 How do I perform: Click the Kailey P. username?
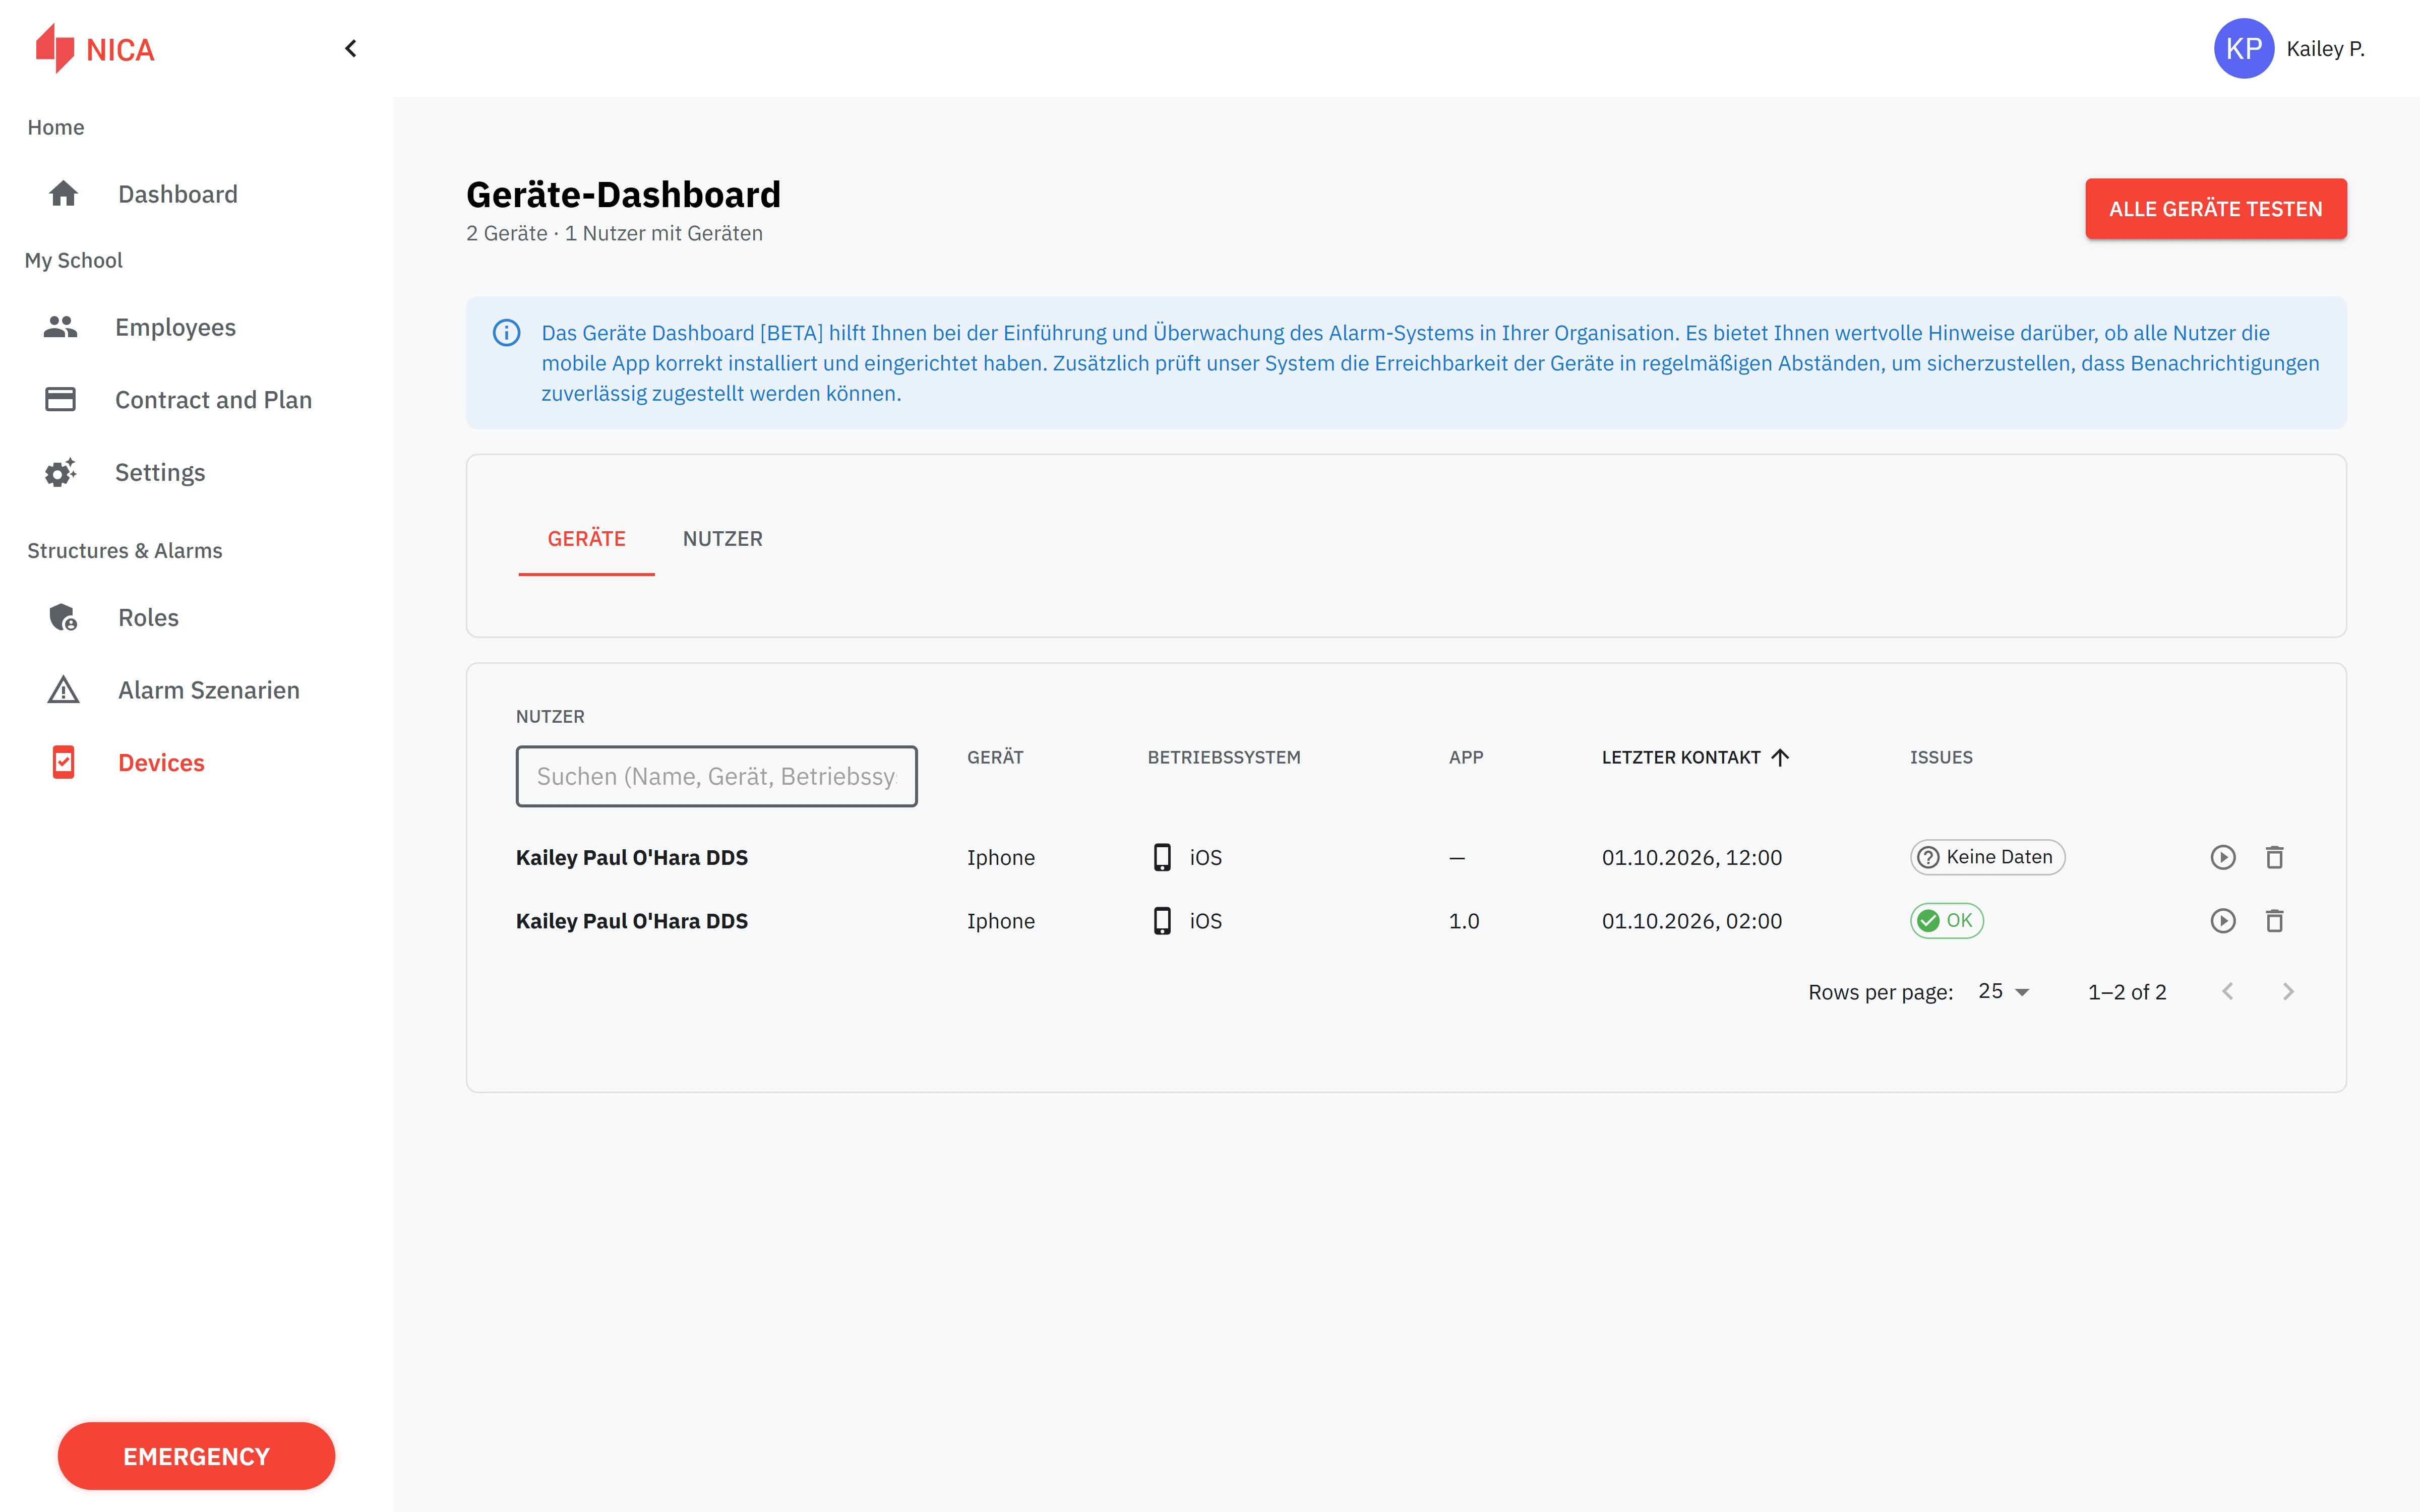tap(2325, 48)
